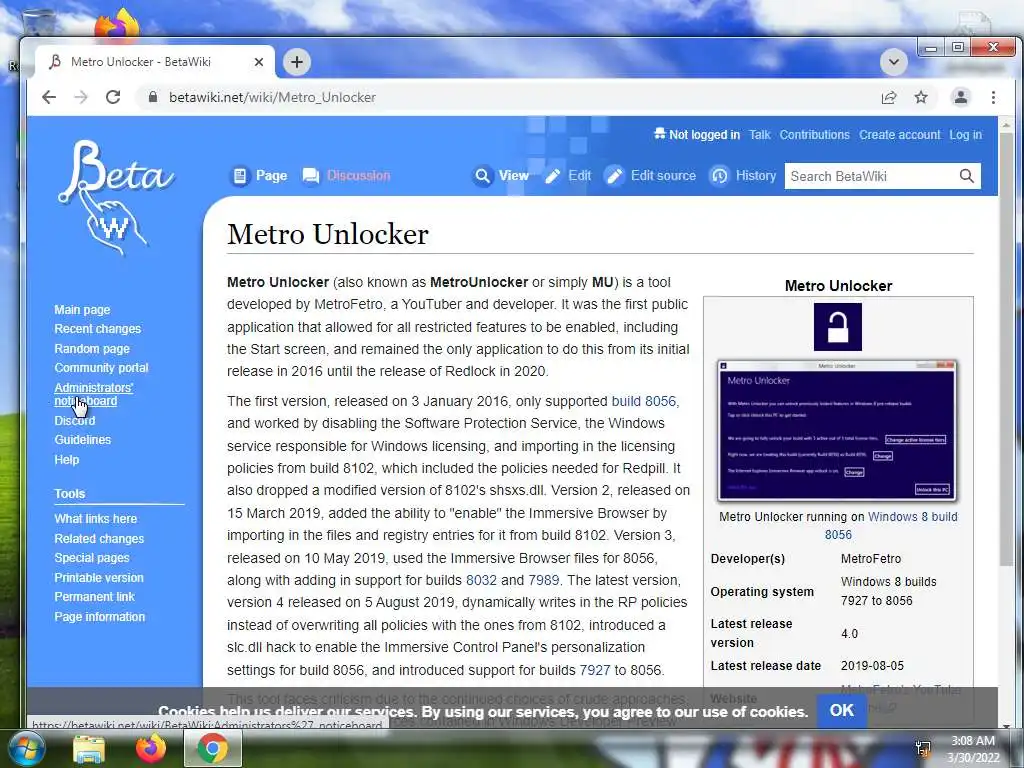This screenshot has height=768, width=1024.
Task: Click the padlock site security icon
Action: point(153,97)
